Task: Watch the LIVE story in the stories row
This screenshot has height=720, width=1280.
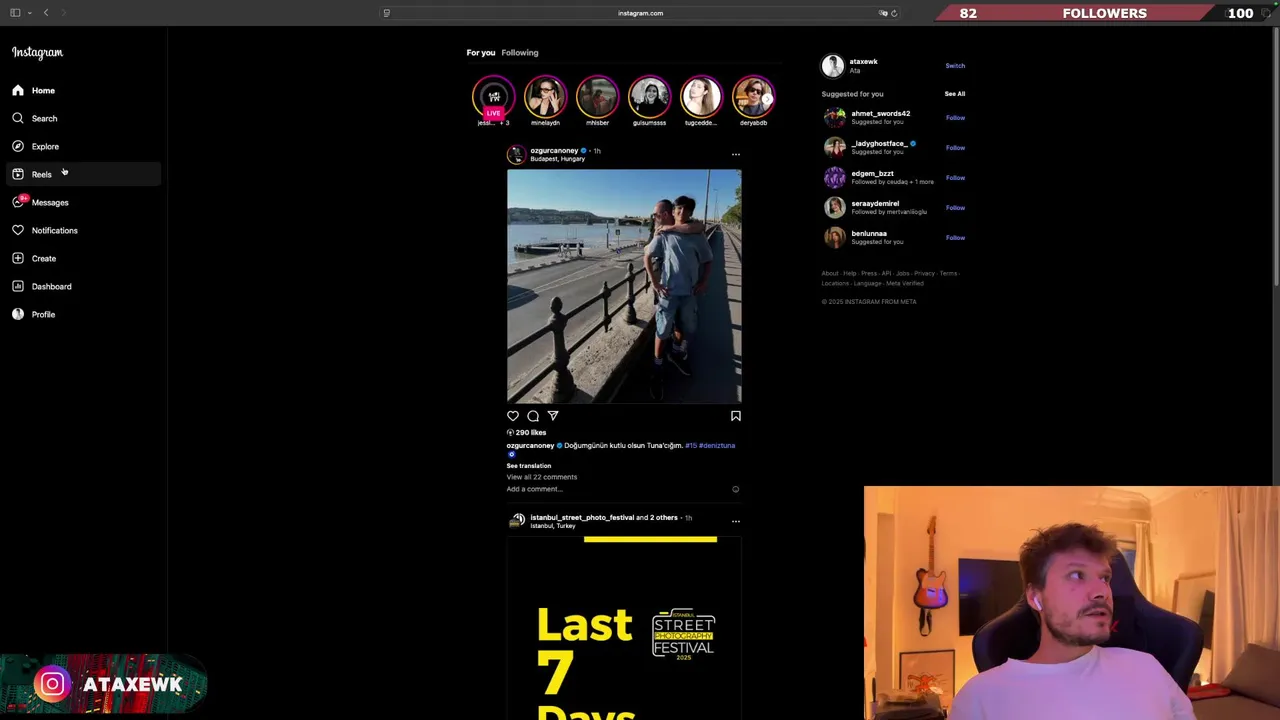Action: tap(493, 97)
